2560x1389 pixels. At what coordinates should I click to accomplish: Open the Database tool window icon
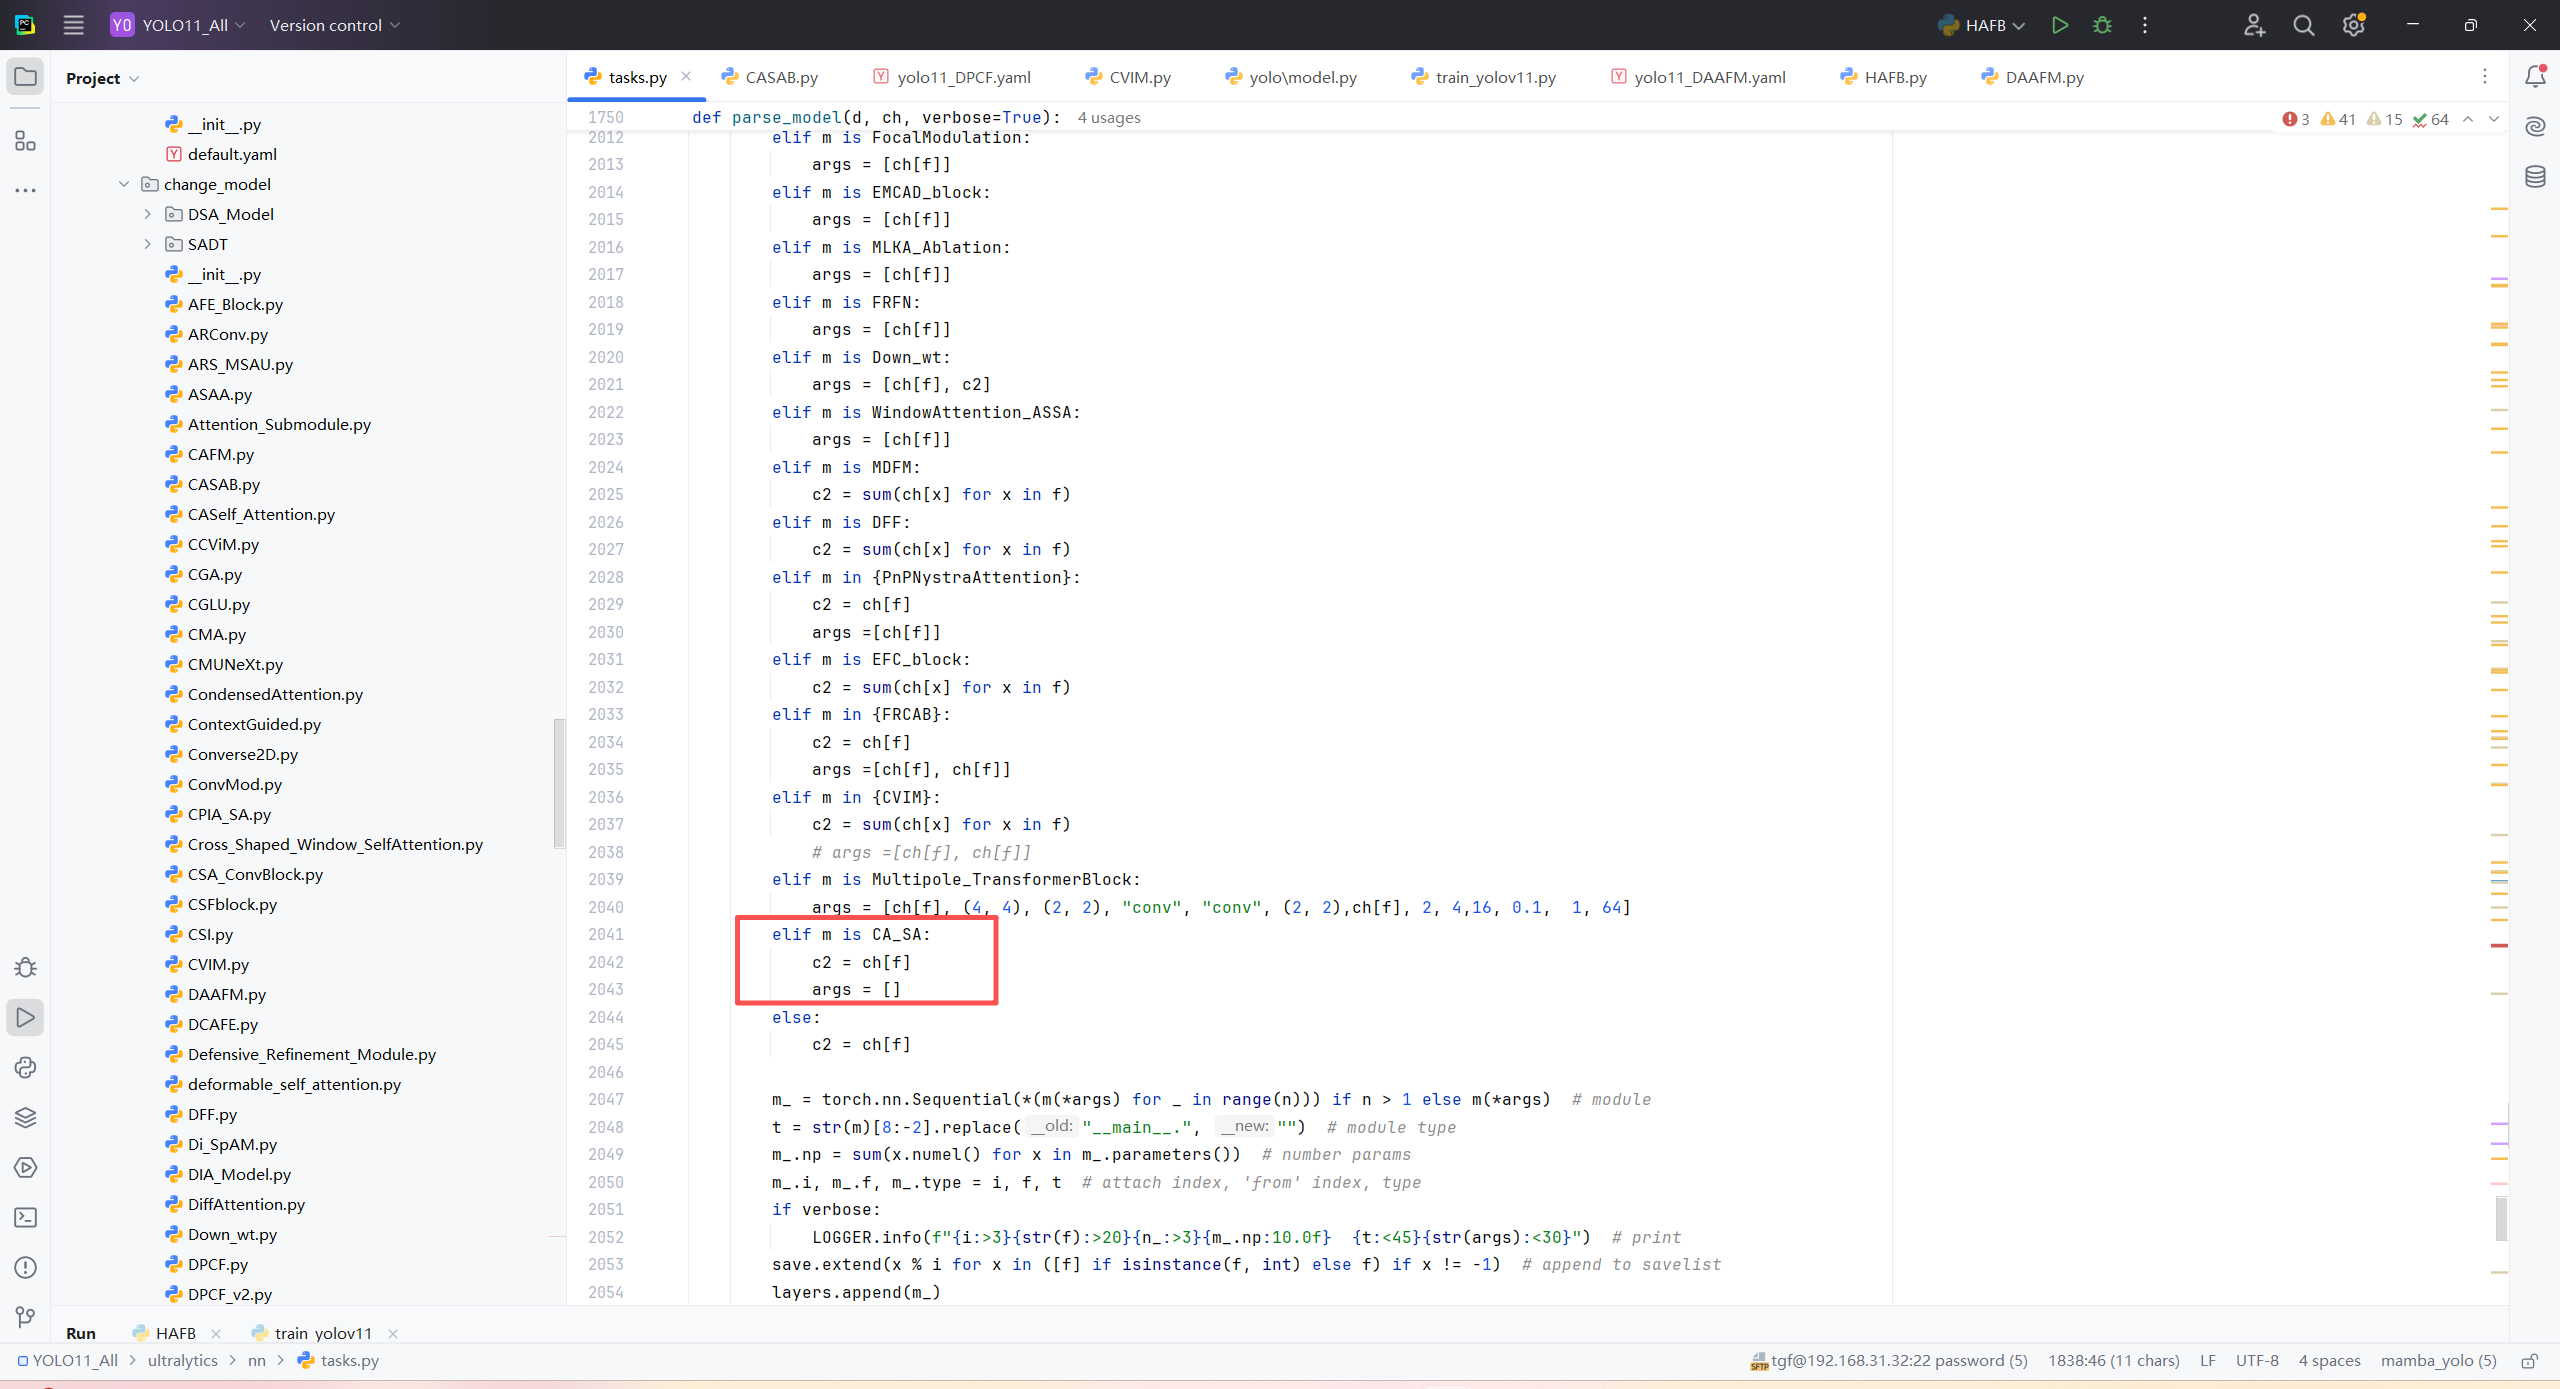coord(2535,177)
